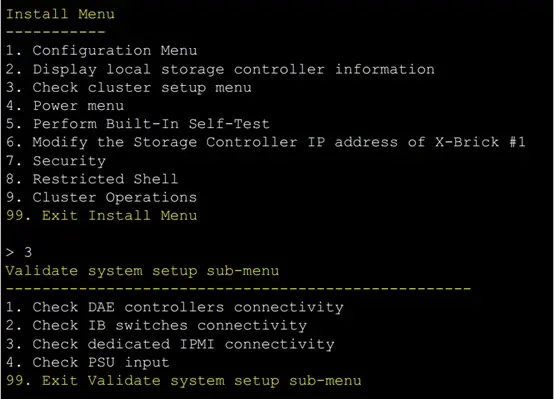Image resolution: width=554 pixels, height=399 pixels.
Task: Select the Restricted Shell option
Action: [92, 179]
